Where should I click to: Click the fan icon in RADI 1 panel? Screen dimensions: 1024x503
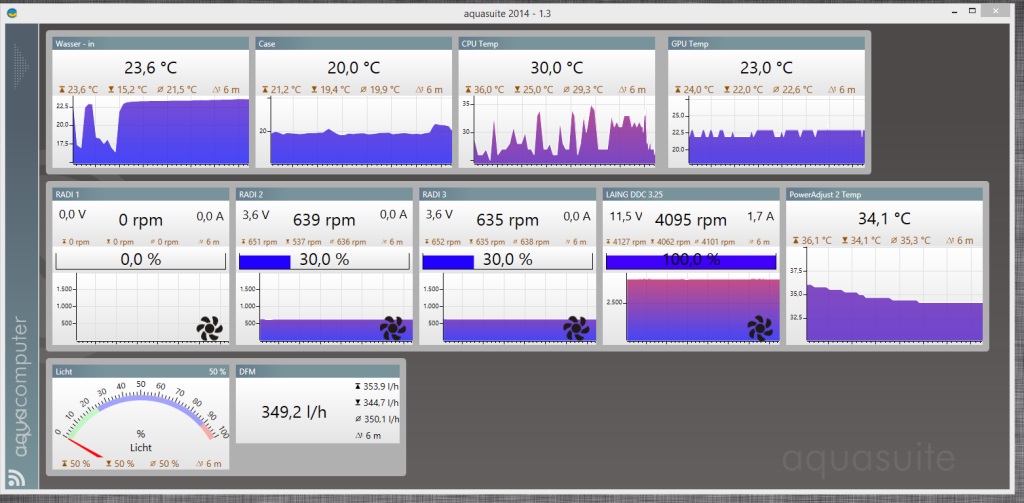(x=210, y=327)
